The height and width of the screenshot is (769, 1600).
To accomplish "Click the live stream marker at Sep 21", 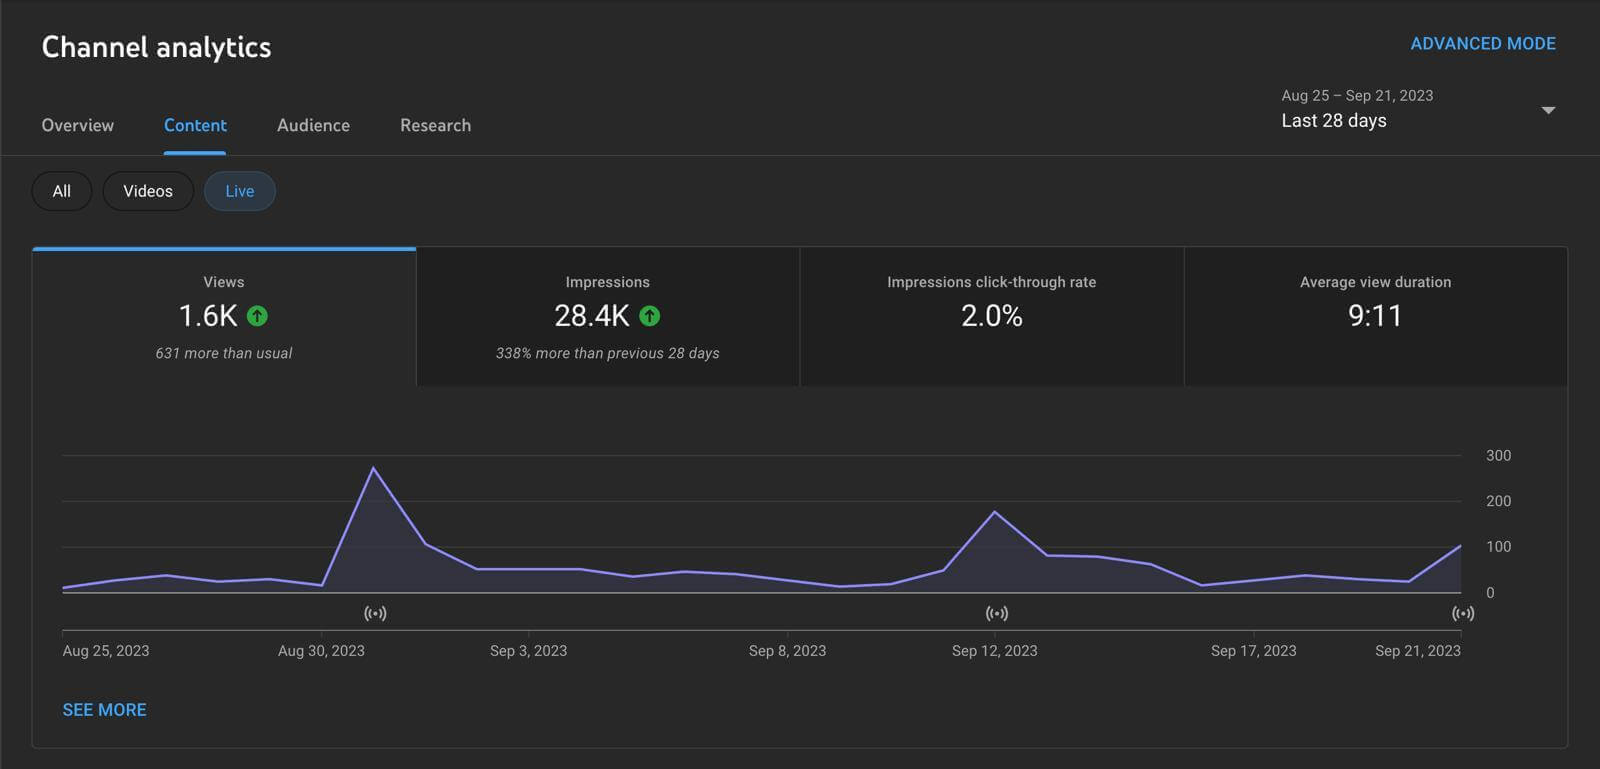I will coord(1463,613).
